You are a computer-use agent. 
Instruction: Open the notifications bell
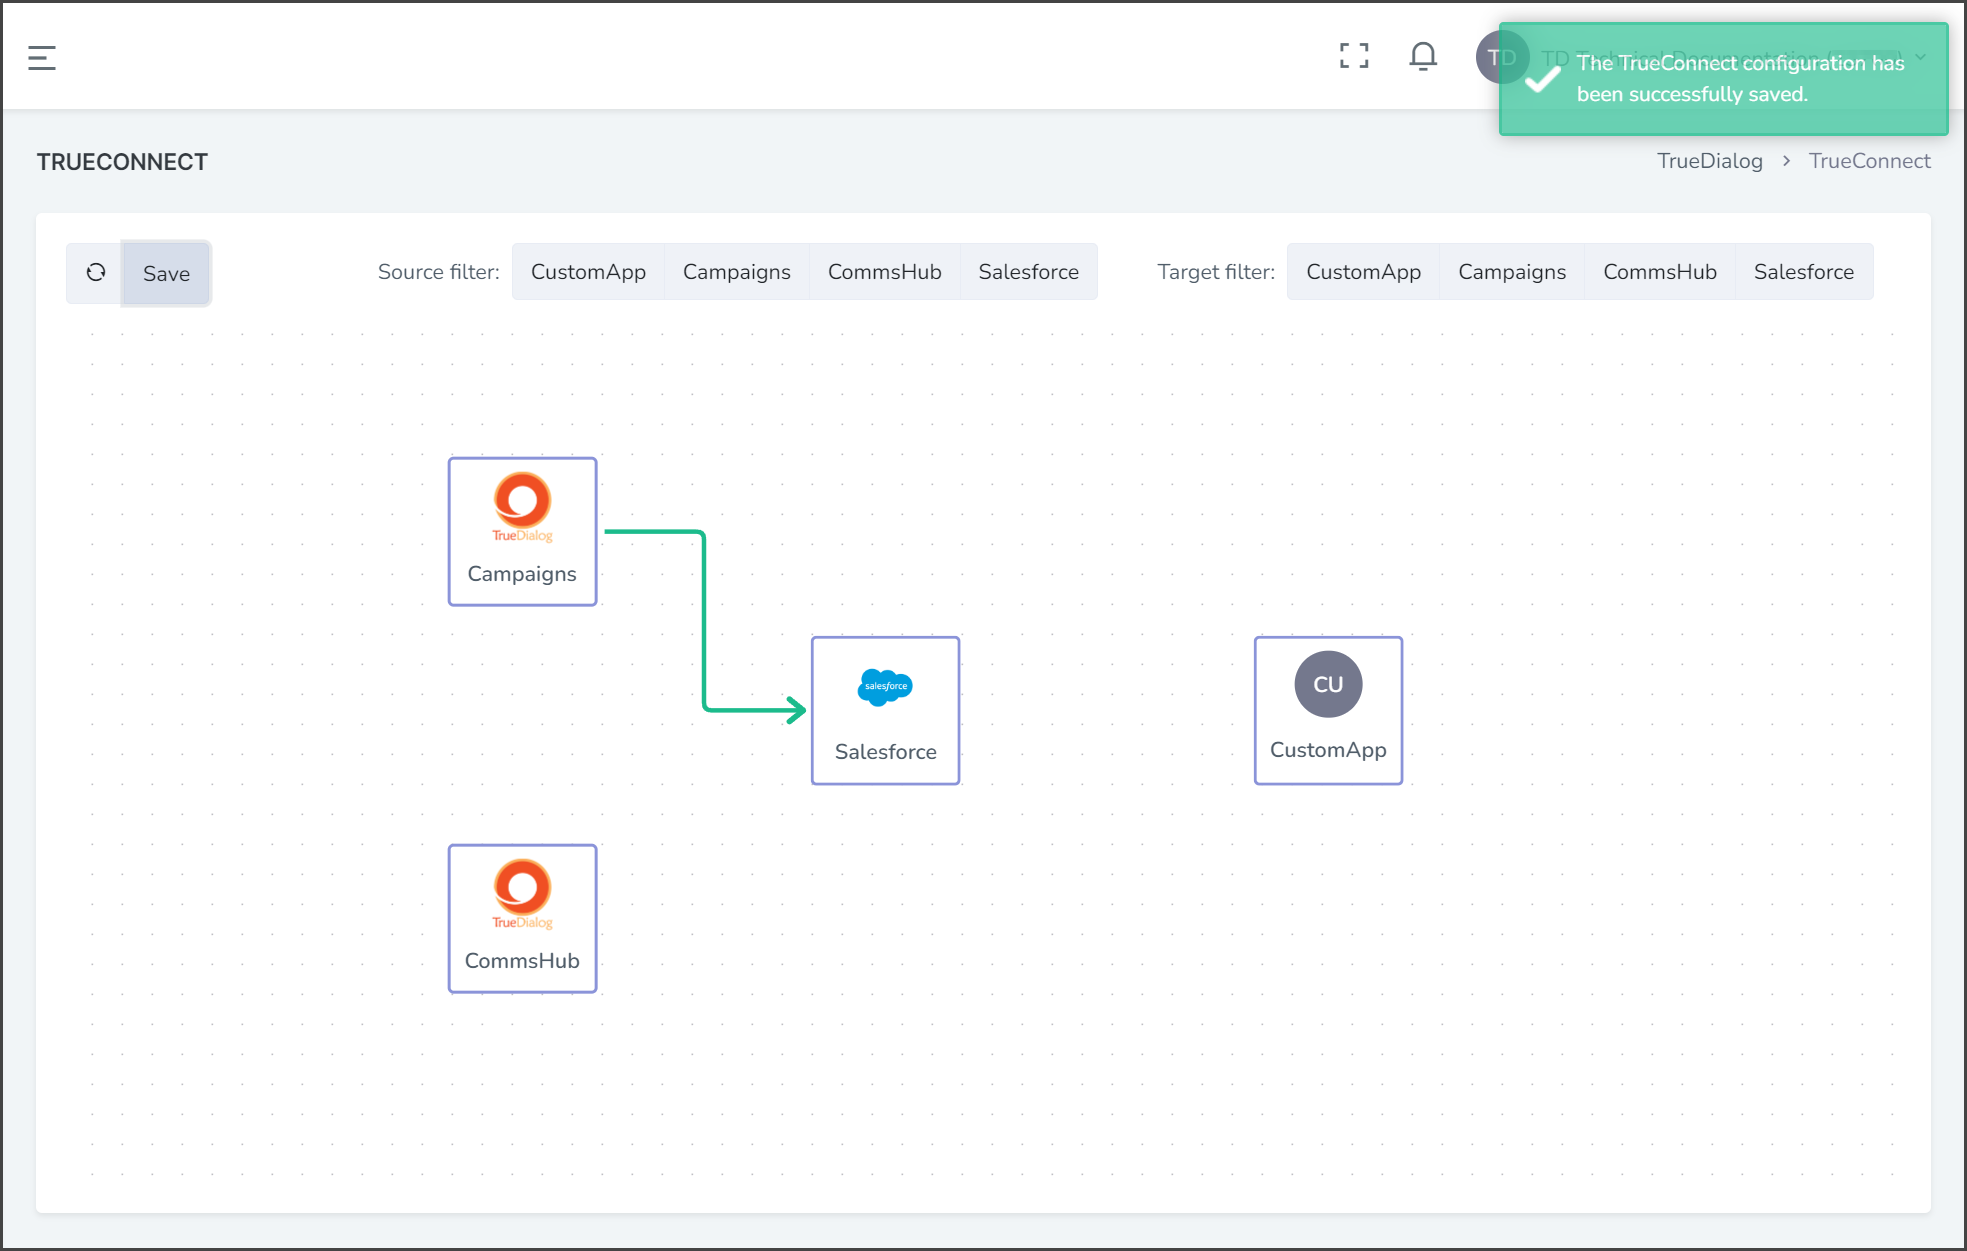point(1423,56)
